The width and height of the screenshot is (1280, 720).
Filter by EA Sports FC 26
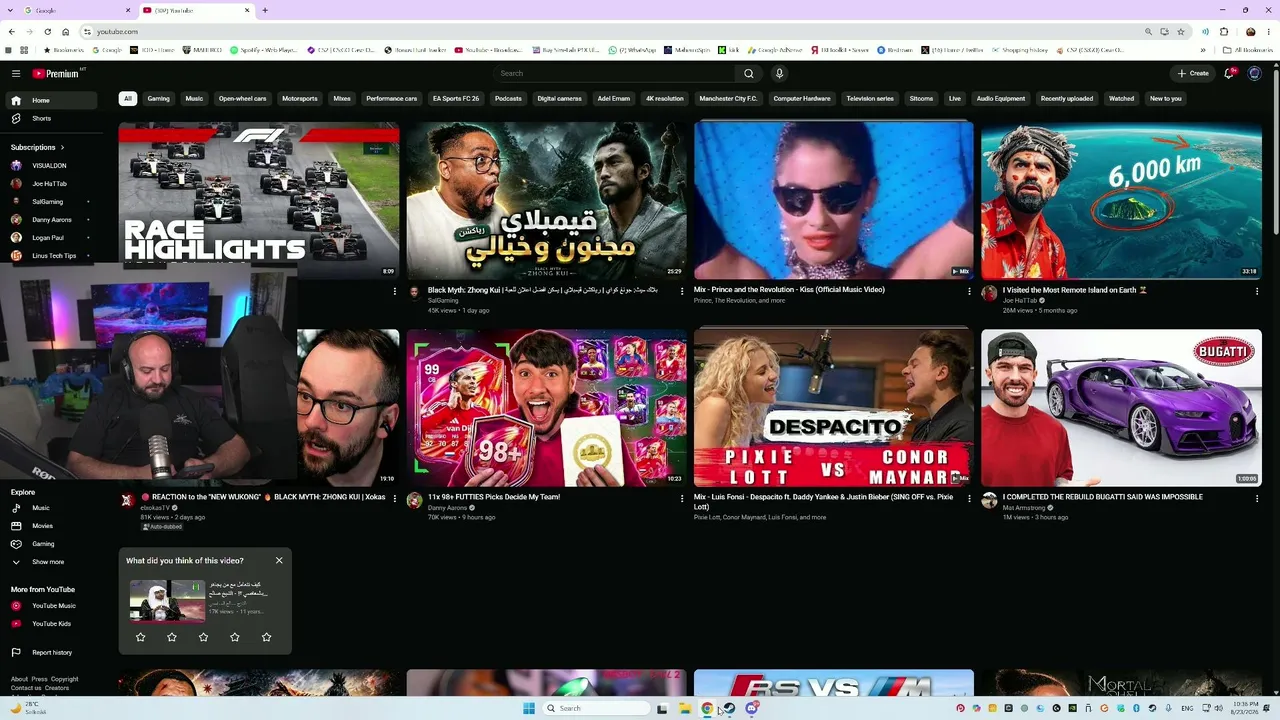tap(456, 99)
